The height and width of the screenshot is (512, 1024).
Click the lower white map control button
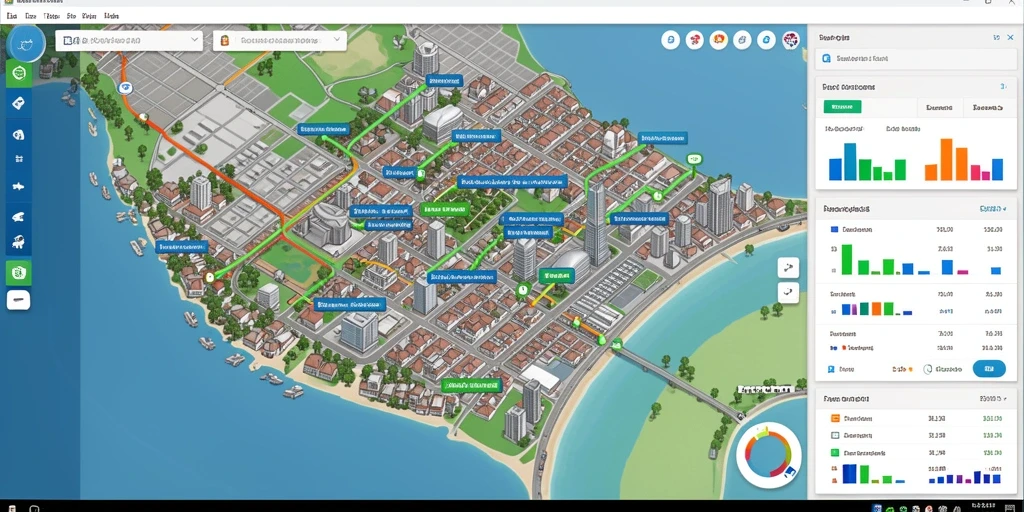coord(788,293)
